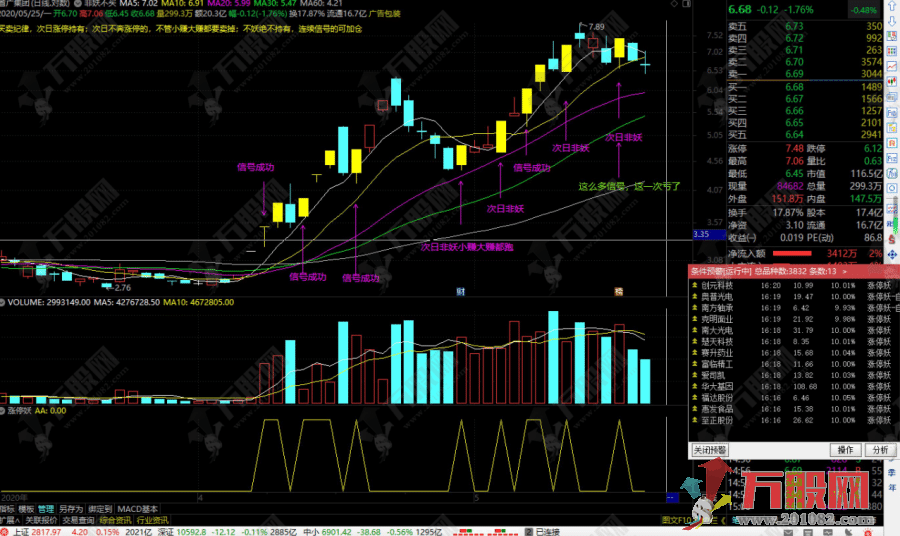The width and height of the screenshot is (900, 536).
Task: Open the candlestick chart icon in right sidebar
Action: click(892, 81)
